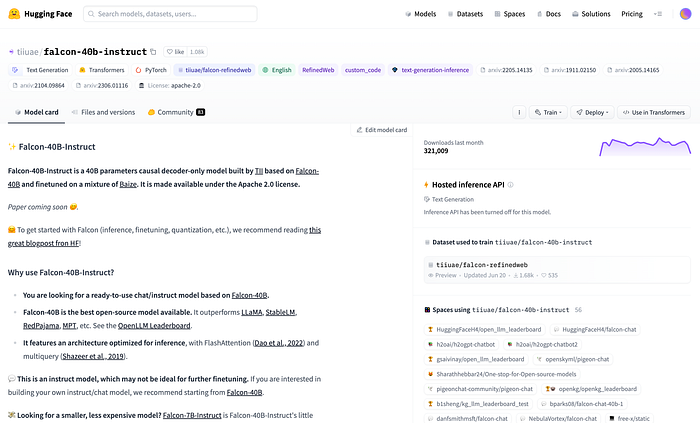Select the License apache-2.0 tag
This screenshot has width=700, height=423.
(170, 85)
